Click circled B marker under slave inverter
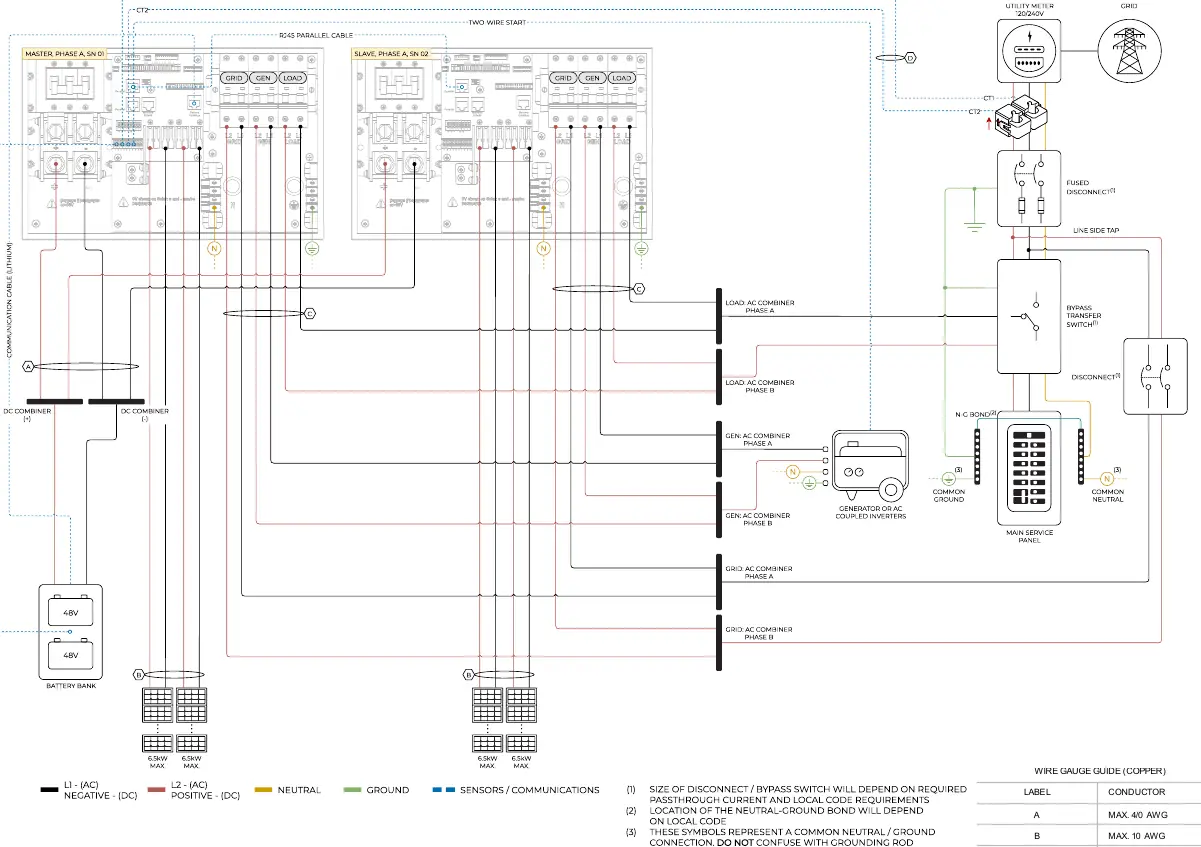Image resolution: width=1201 pixels, height=847 pixels. pos(469,674)
